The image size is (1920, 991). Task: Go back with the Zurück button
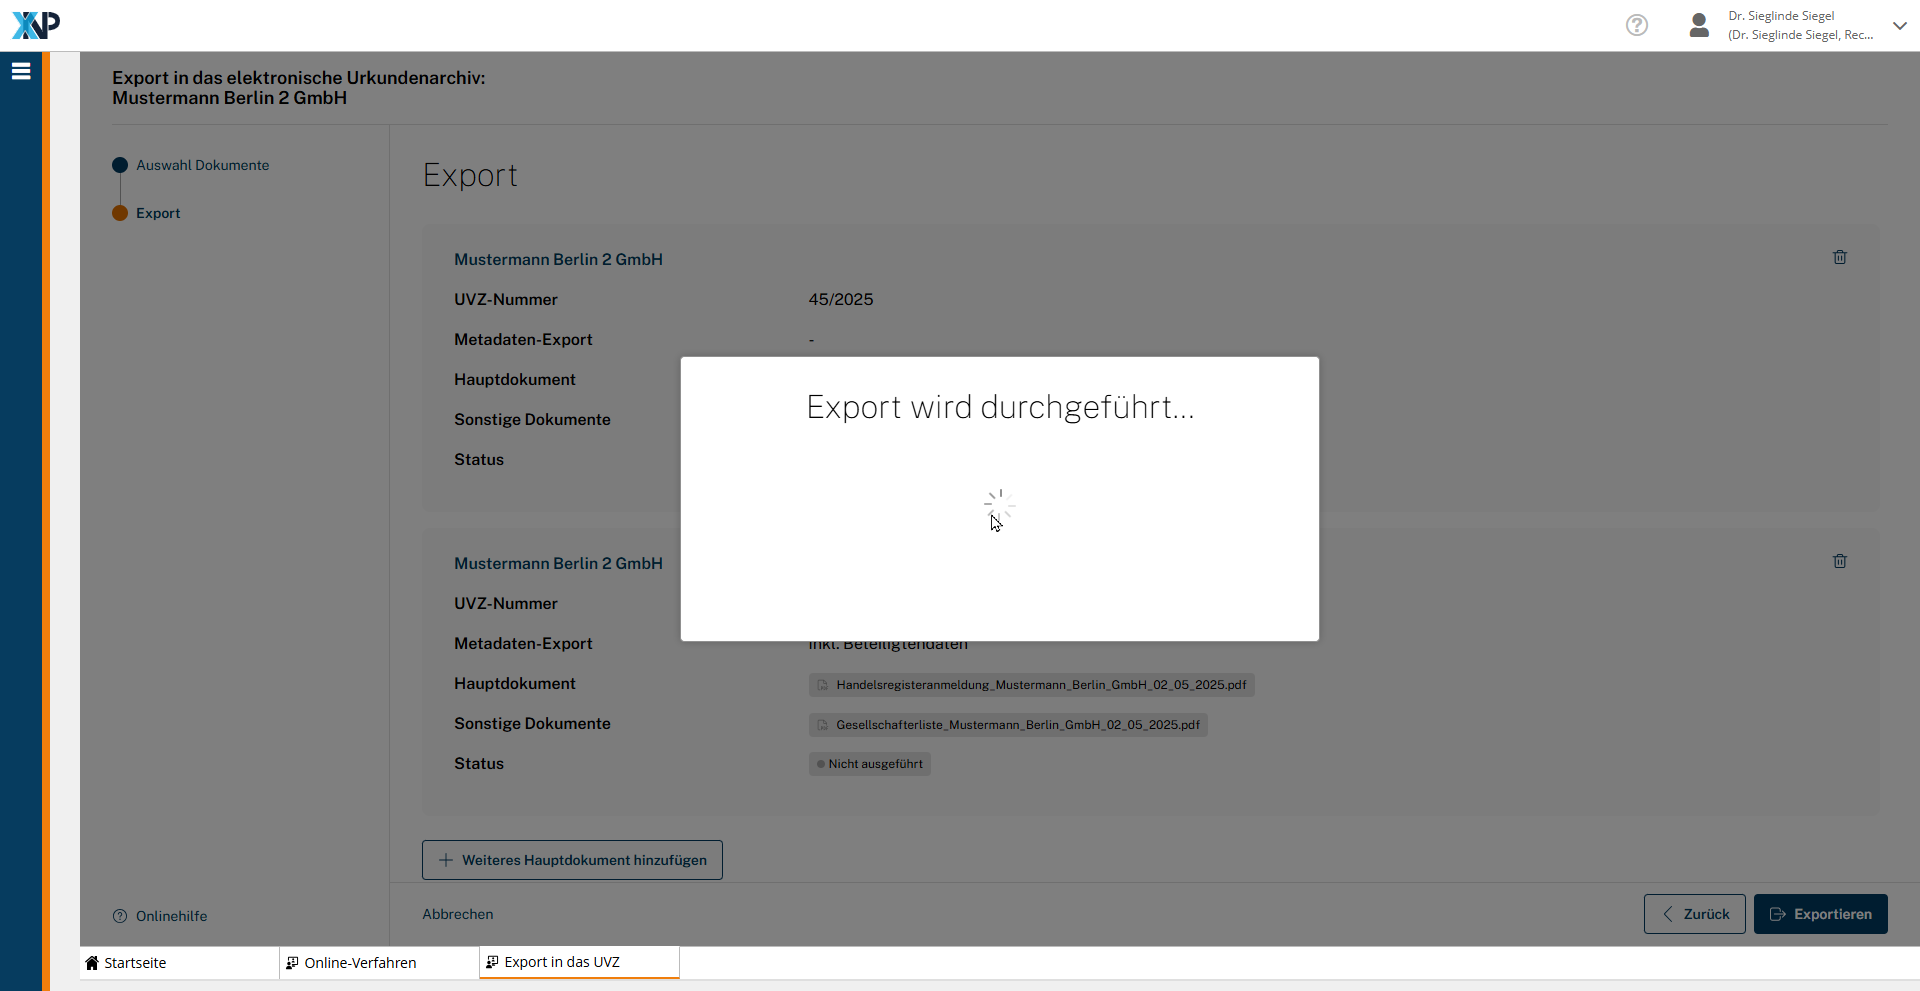click(1694, 914)
